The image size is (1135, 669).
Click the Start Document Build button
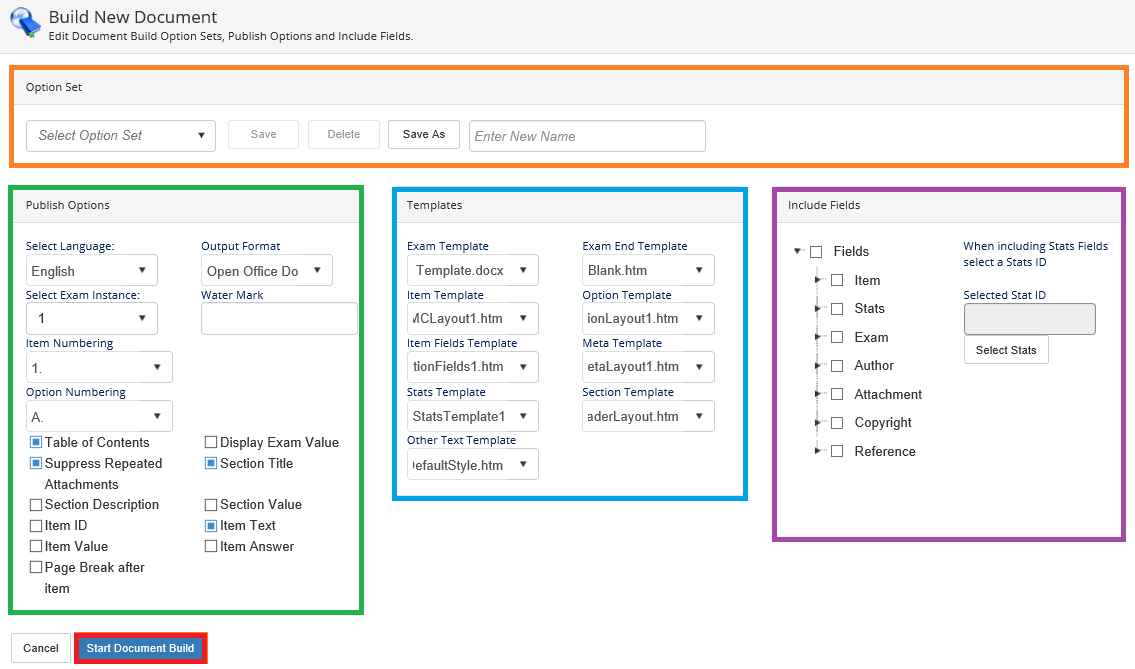point(140,648)
